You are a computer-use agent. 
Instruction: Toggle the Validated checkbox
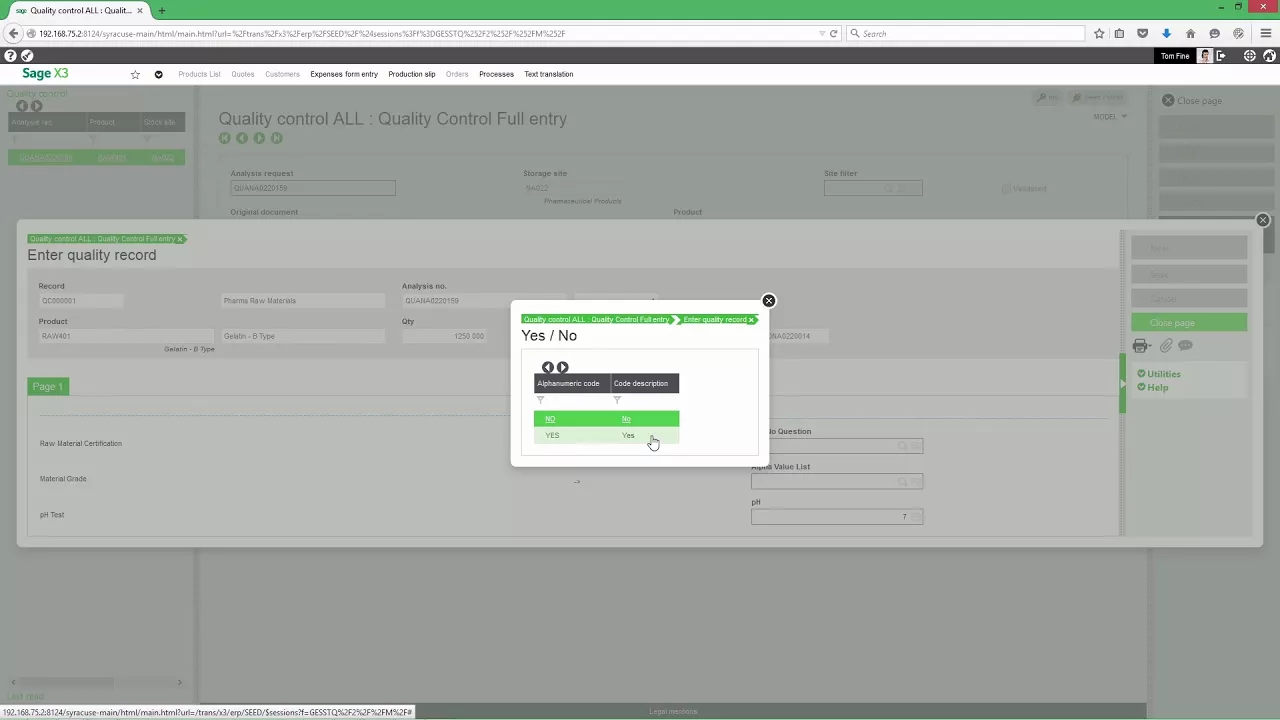click(1006, 189)
